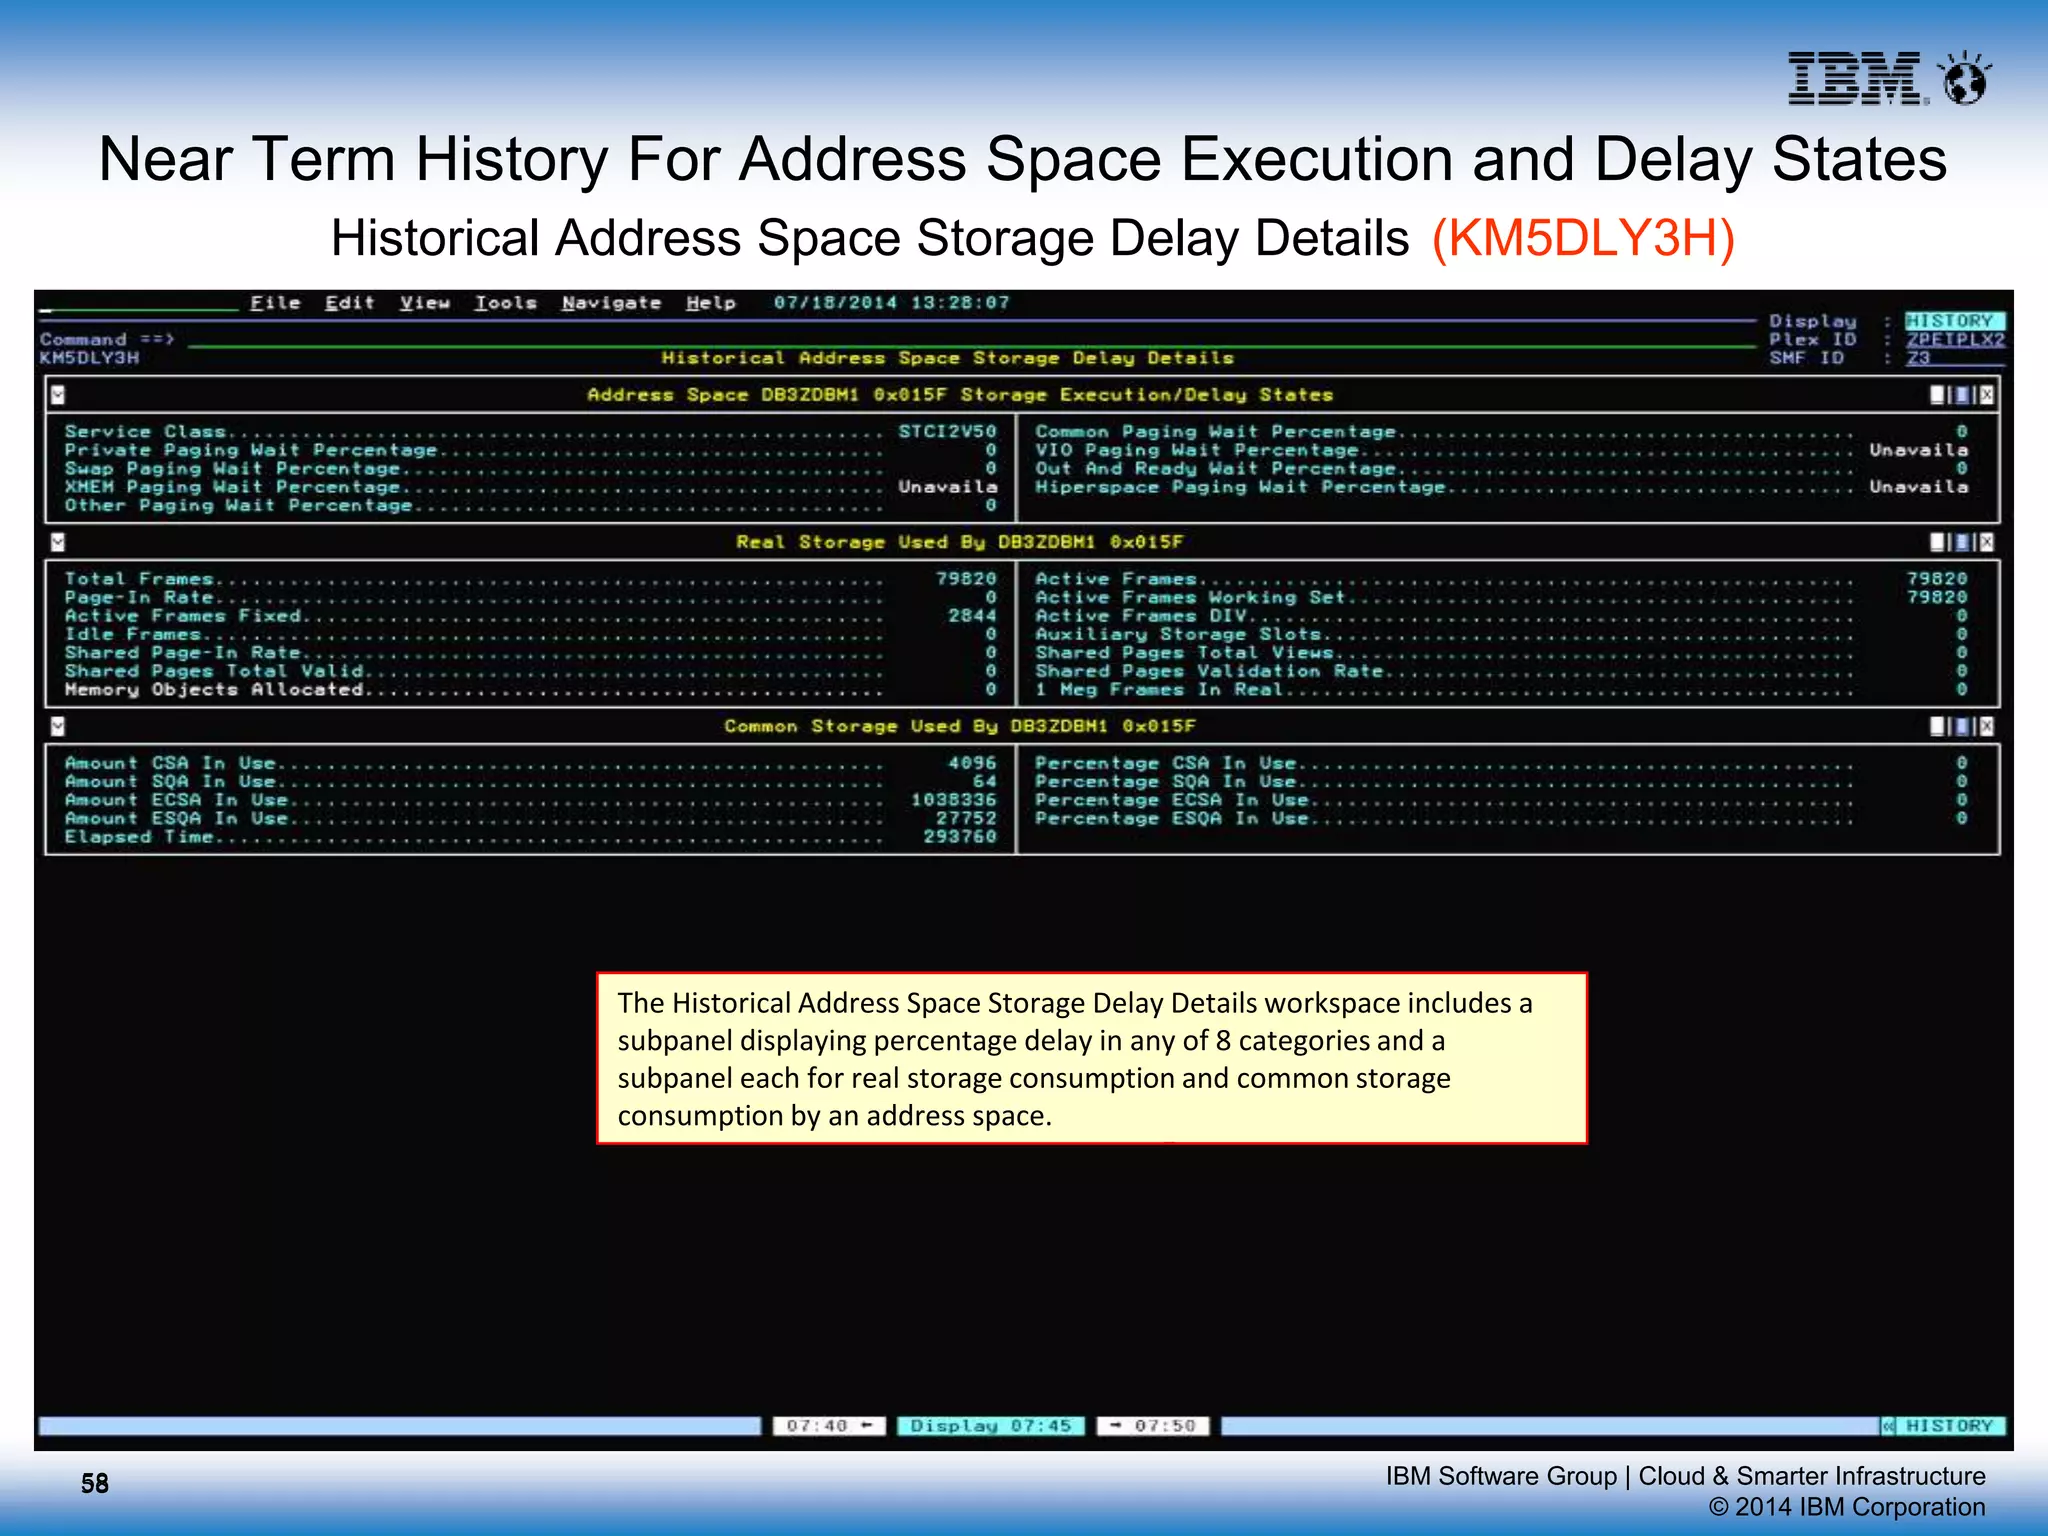Screen dimensions: 2048x1536
Task: Click the Command input field
Action: coord(970,340)
